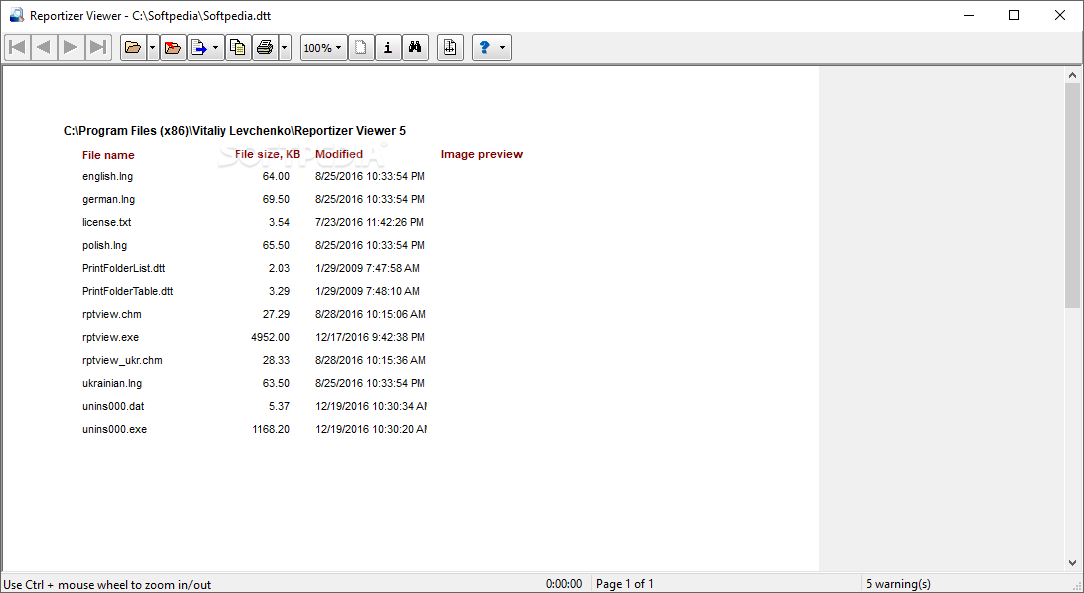Image resolution: width=1084 pixels, height=593 pixels.
Task: Click the PrintFolderList.dtt file name
Action: pos(124,268)
